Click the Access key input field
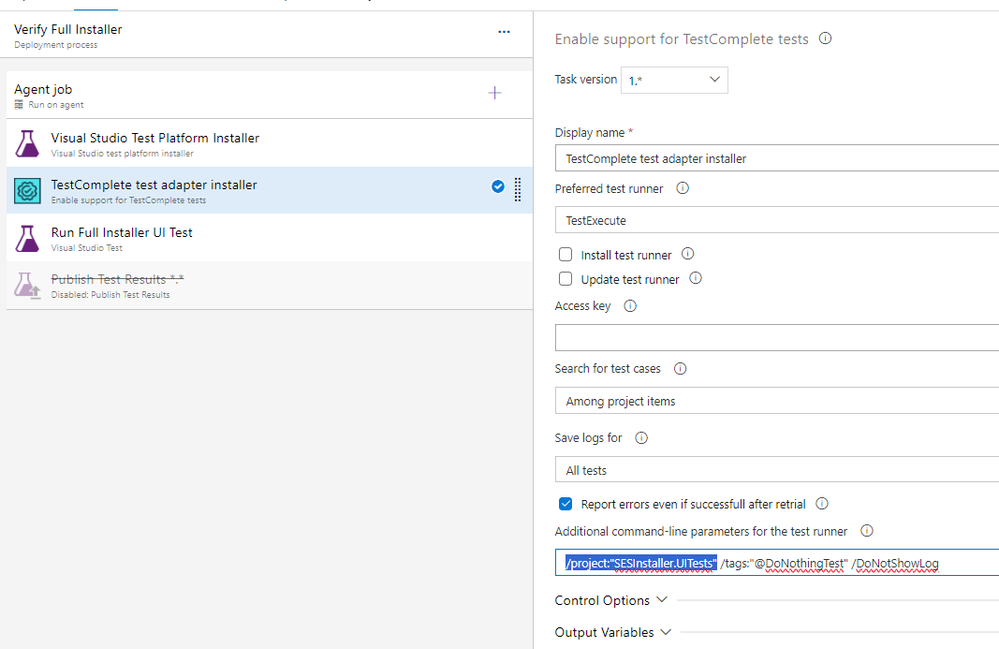999x649 pixels. [x=776, y=338]
